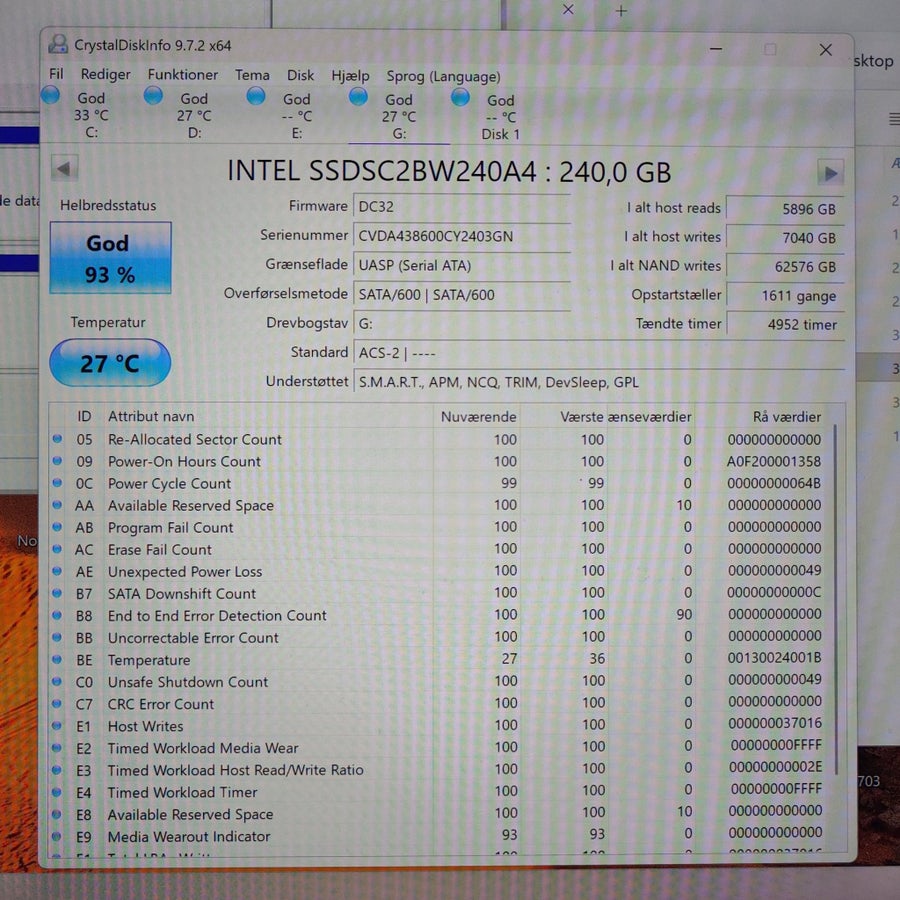Click status dot for Unexpected Power Loss

[57, 571]
